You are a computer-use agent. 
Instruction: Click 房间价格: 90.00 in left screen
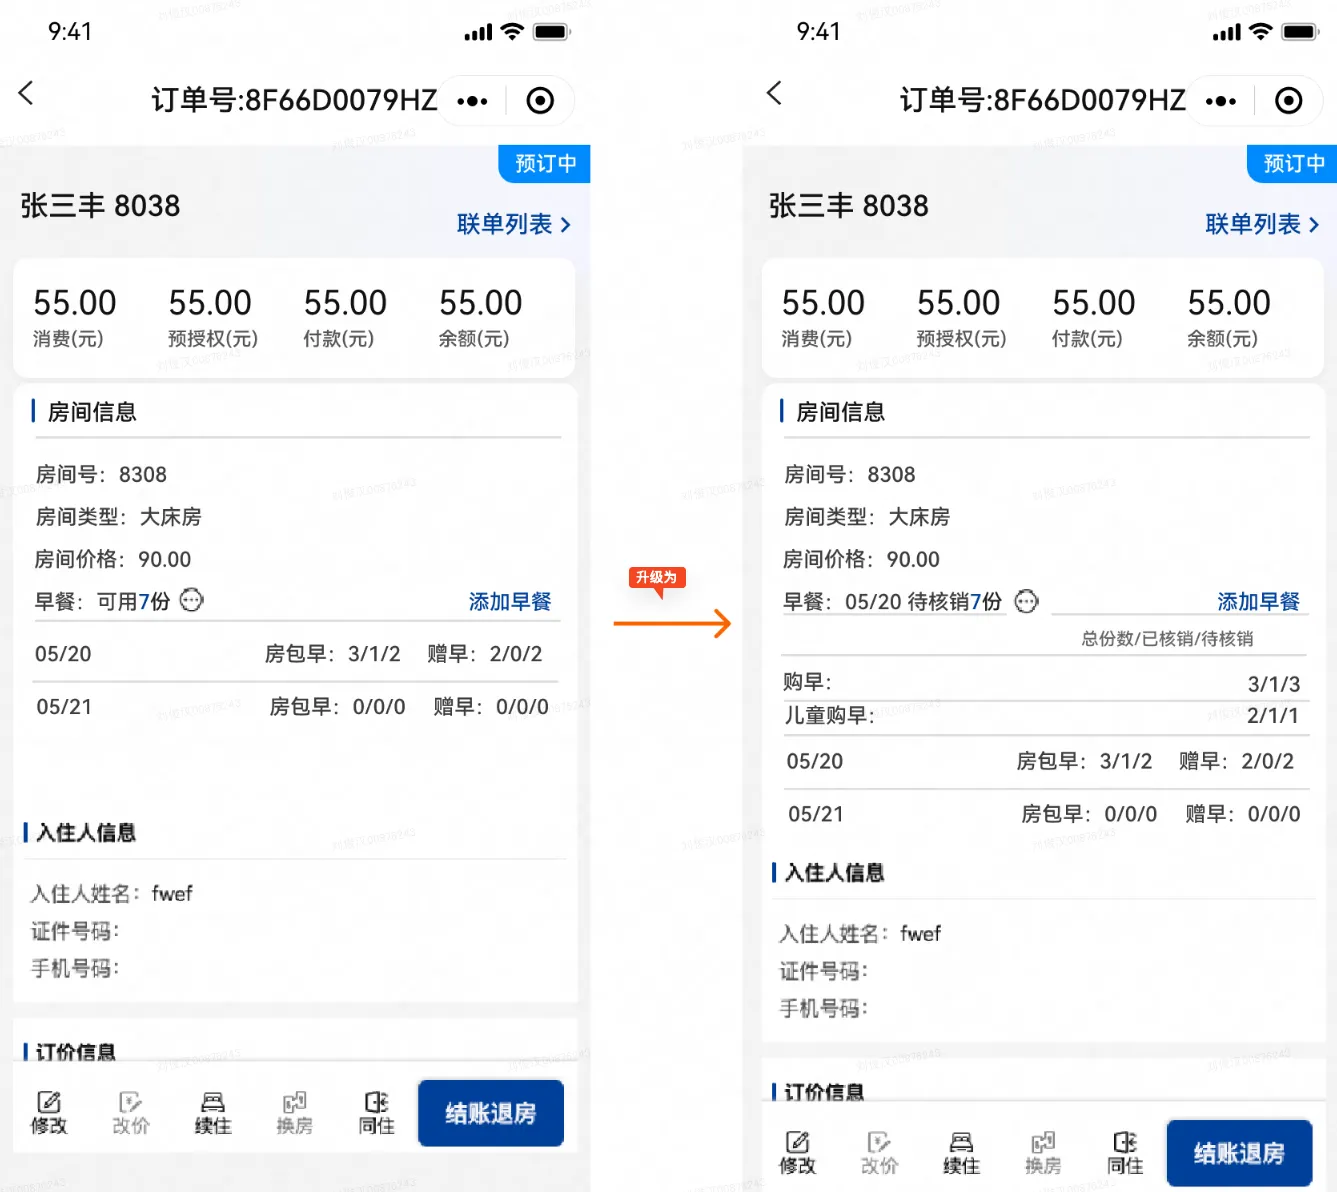tap(113, 559)
